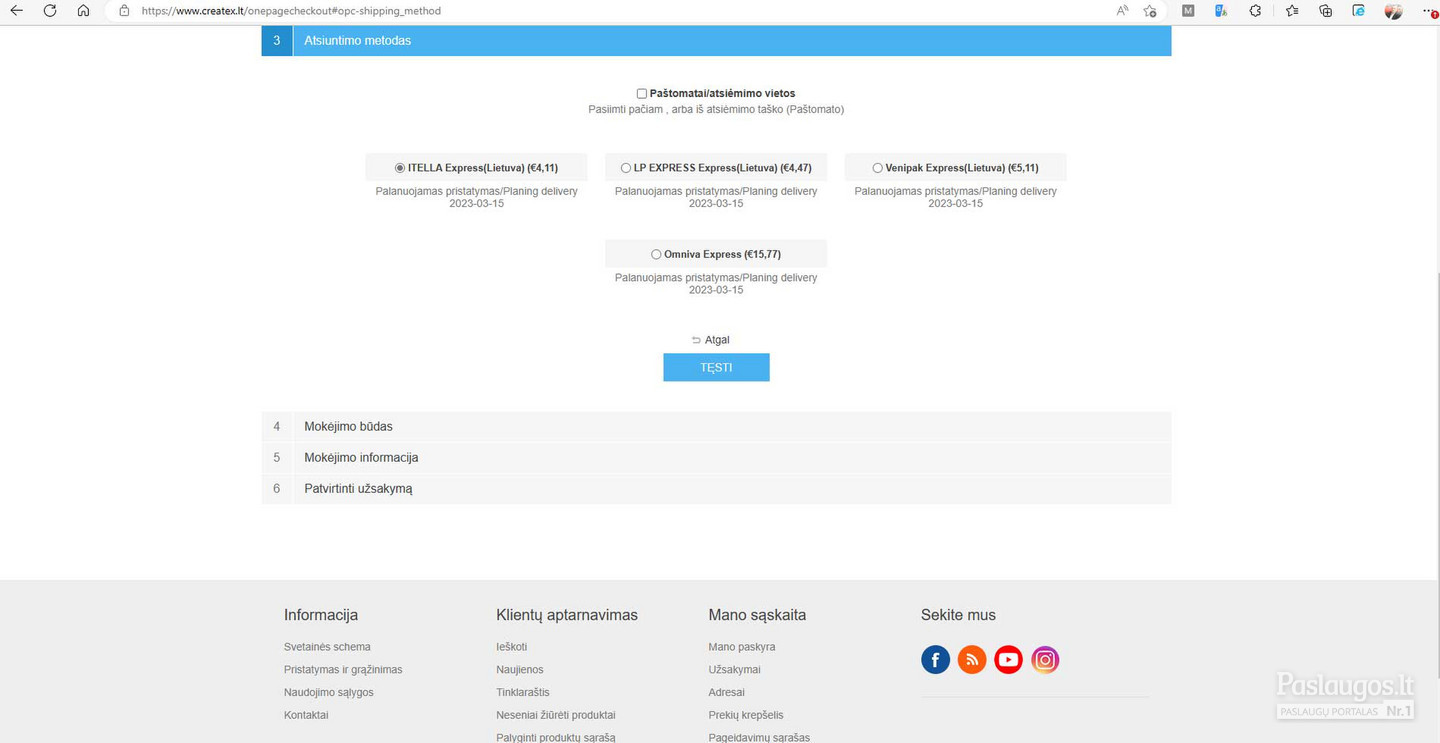Open the gray M extension icon
This screenshot has height=743, width=1440.
(1188, 11)
